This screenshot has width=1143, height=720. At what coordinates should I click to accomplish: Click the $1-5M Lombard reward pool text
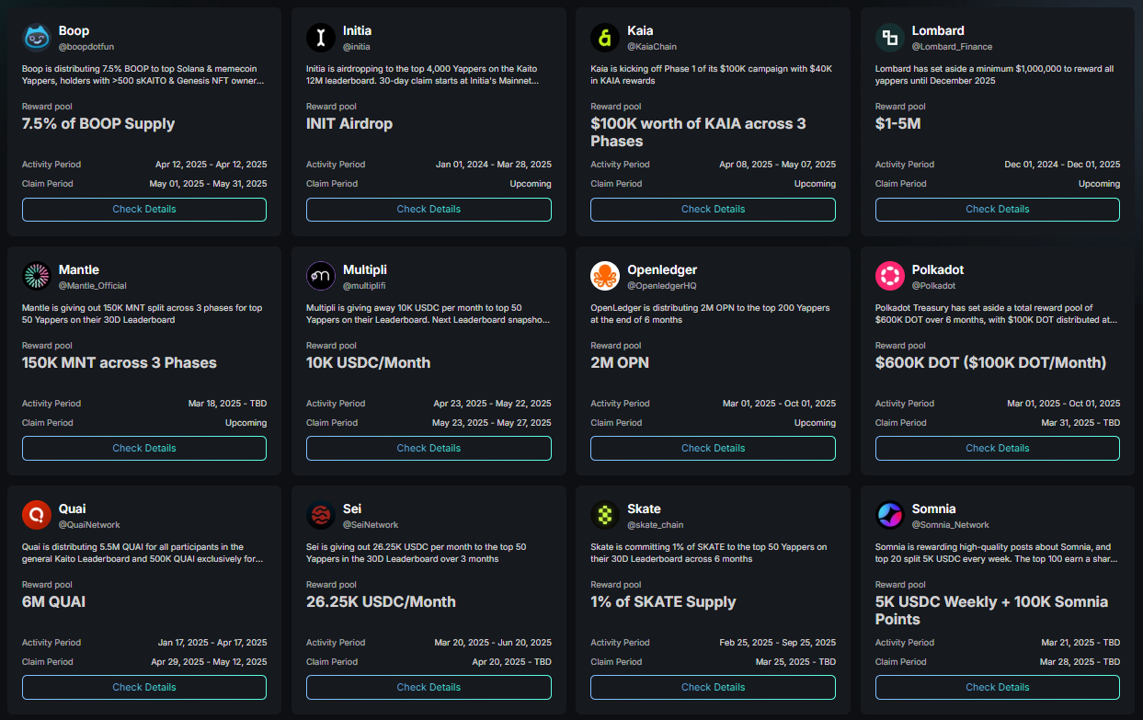pos(897,124)
